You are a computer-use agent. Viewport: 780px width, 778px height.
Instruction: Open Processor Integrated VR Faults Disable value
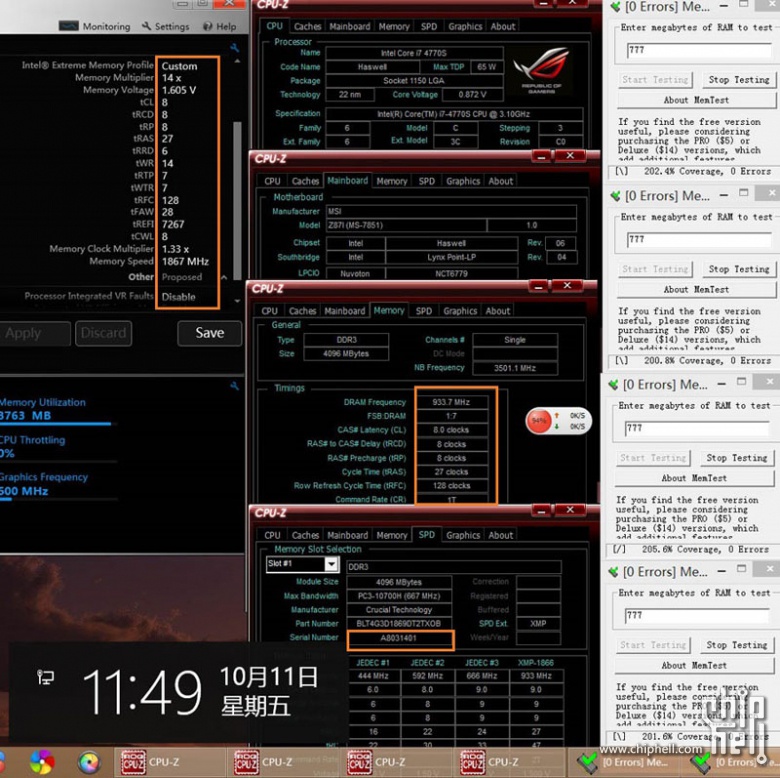(x=179, y=297)
